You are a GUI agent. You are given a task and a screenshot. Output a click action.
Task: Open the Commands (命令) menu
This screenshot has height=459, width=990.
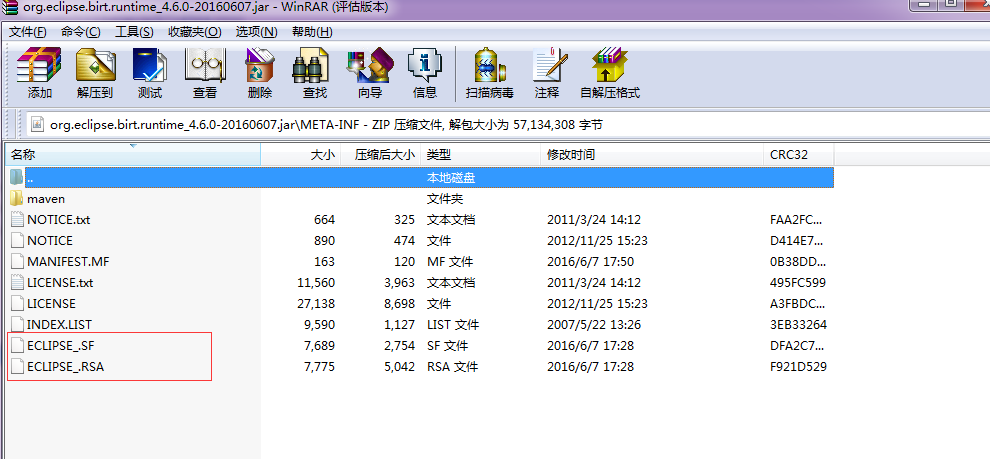click(x=81, y=32)
